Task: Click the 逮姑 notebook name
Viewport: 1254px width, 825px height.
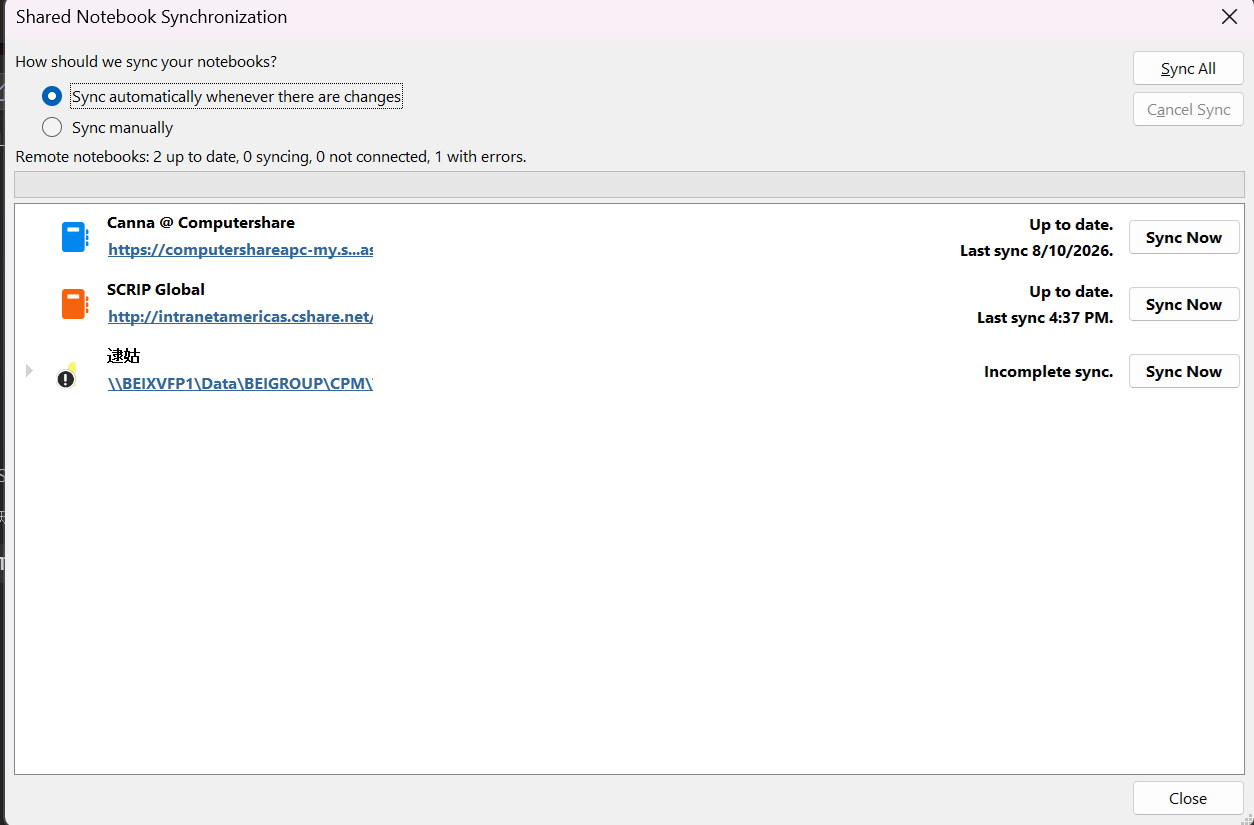Action: pos(123,356)
